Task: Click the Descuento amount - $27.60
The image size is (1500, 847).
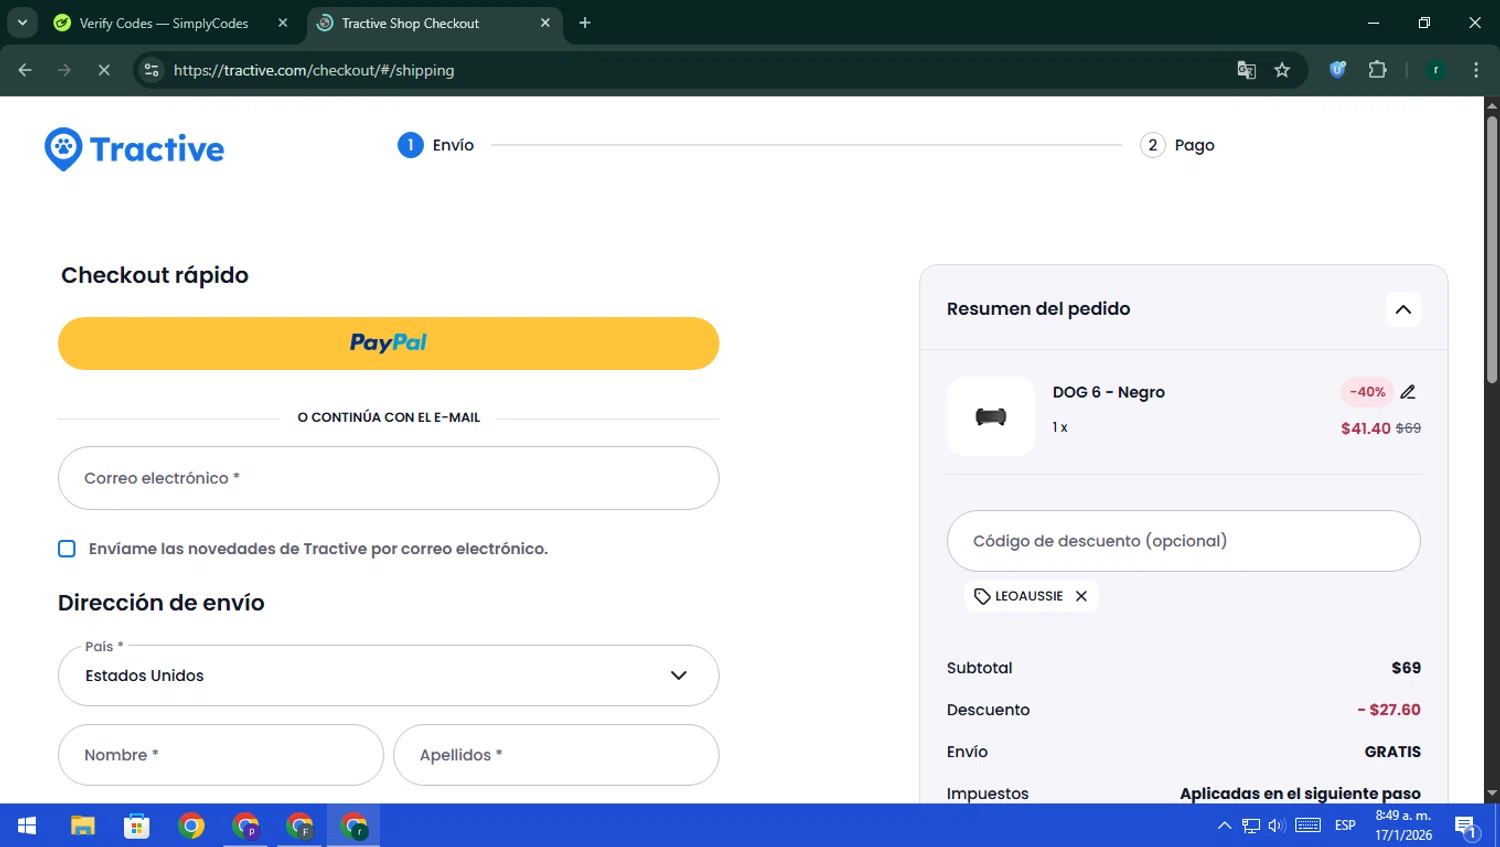Action: point(1388,710)
